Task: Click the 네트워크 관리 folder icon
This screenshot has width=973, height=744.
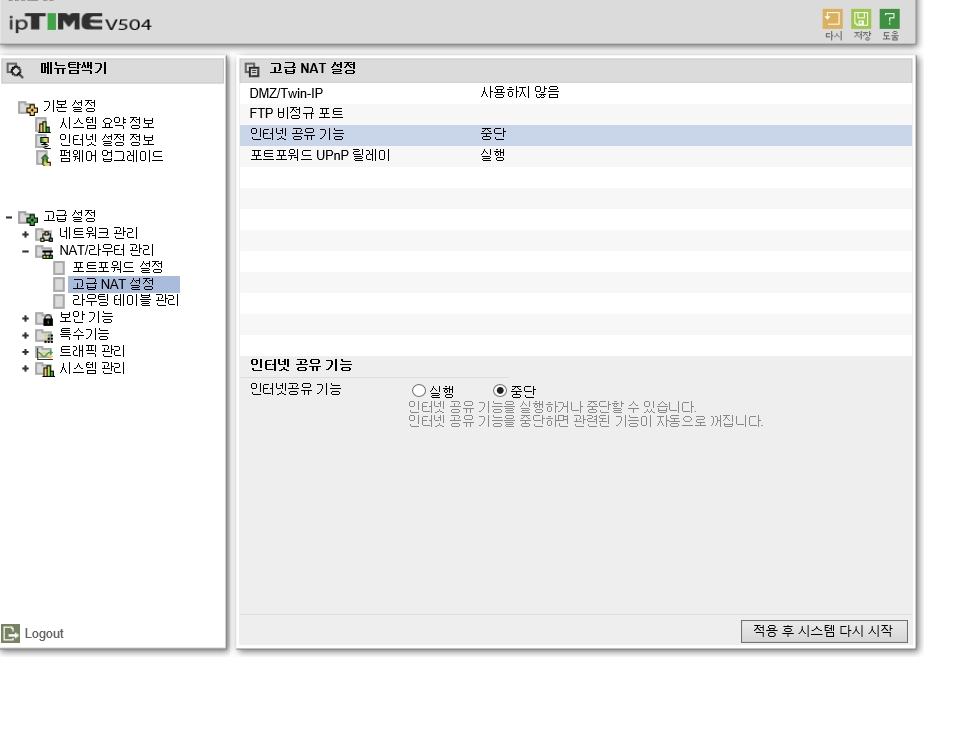Action: pyautogui.click(x=44, y=235)
